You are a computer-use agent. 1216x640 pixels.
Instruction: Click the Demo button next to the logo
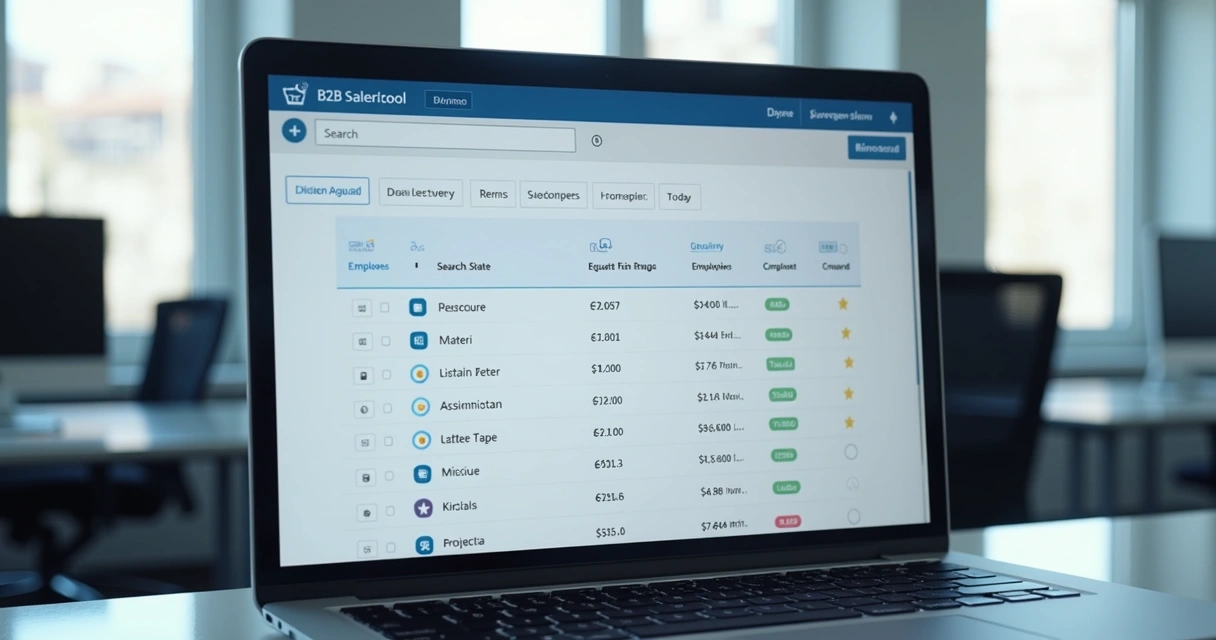[449, 99]
